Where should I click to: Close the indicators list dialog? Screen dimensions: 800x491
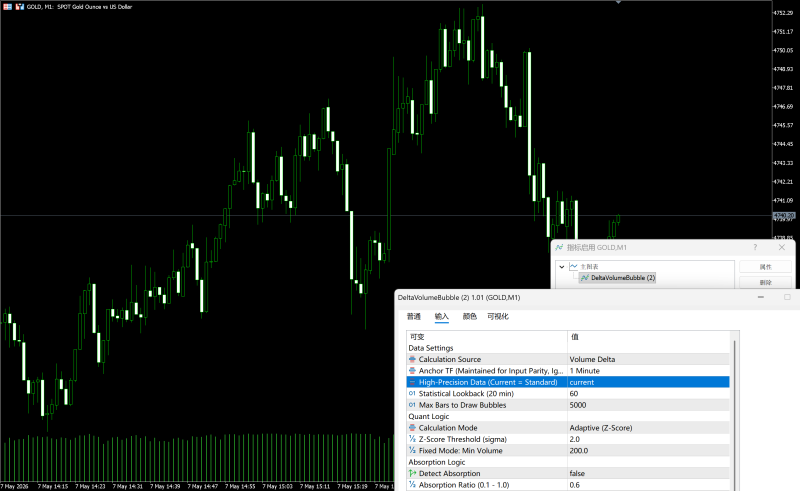point(782,247)
